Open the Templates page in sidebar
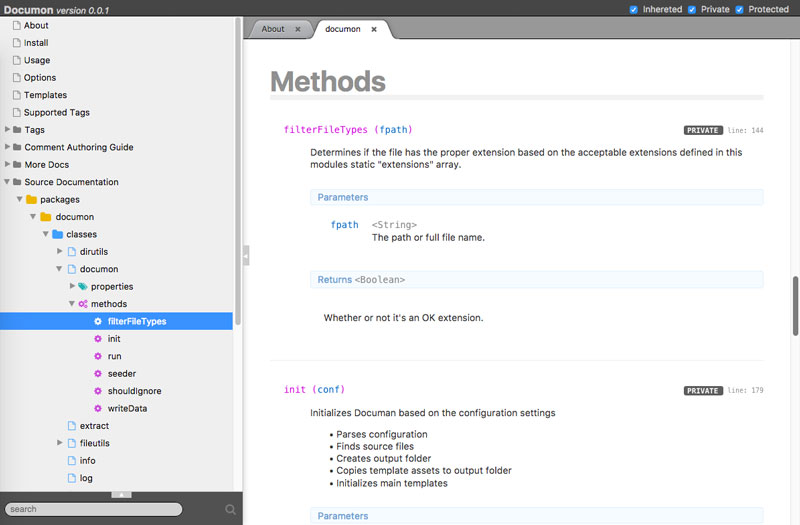 coord(45,95)
